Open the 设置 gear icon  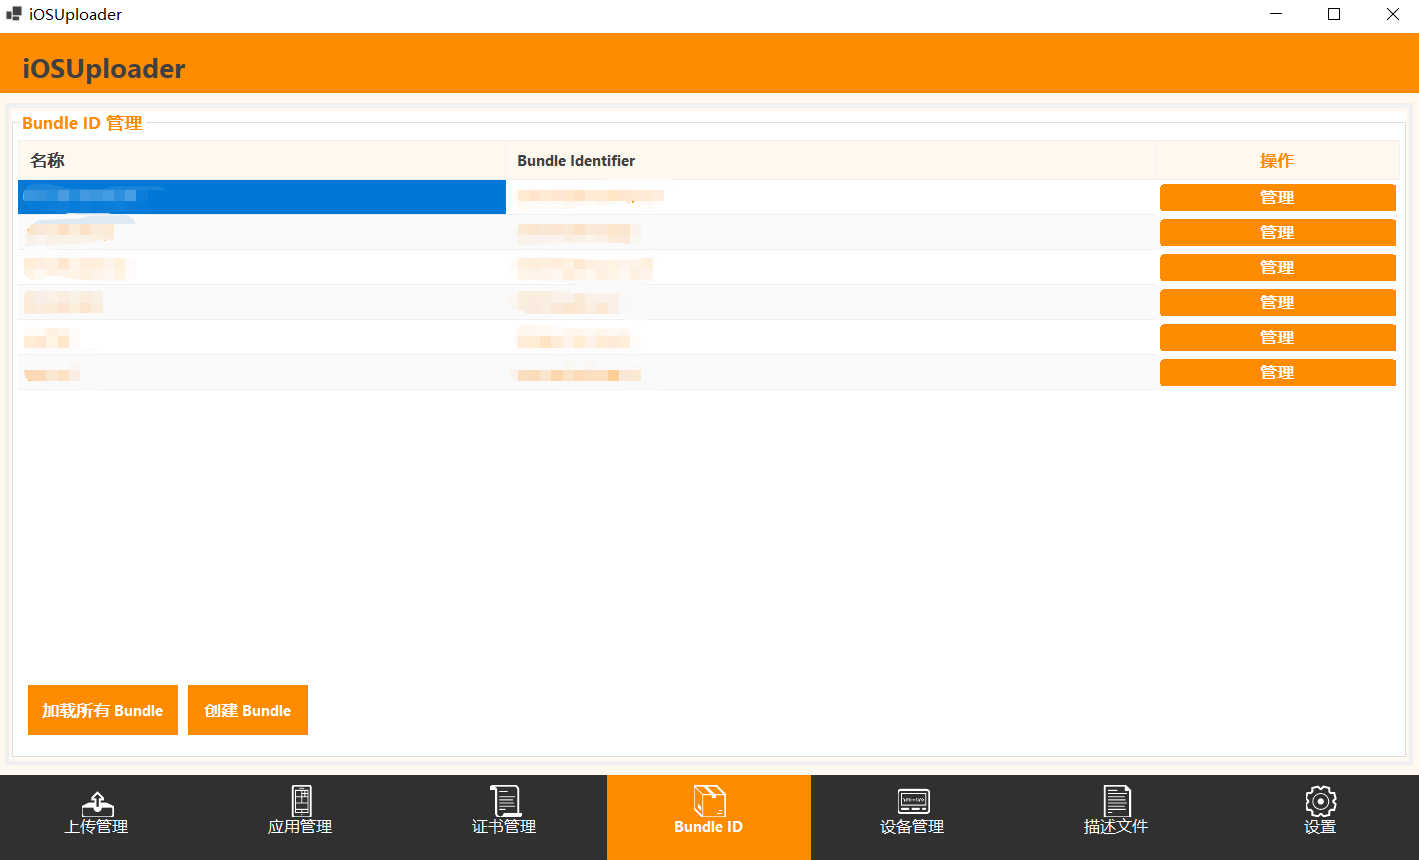(1320, 801)
